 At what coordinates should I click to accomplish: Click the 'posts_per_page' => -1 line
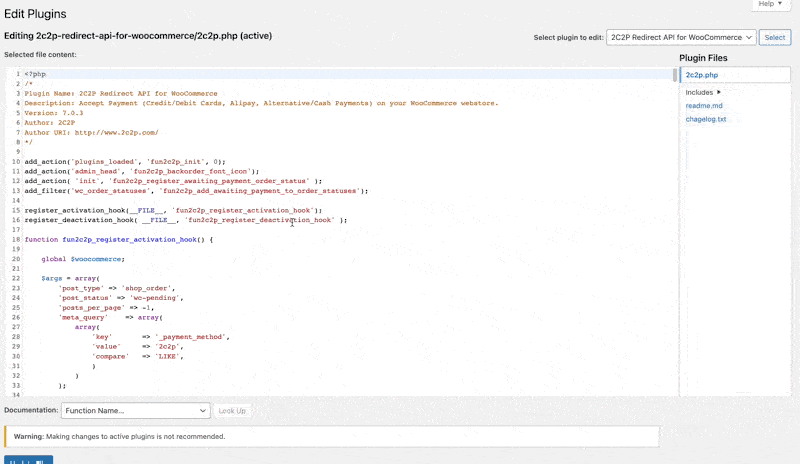coord(106,307)
